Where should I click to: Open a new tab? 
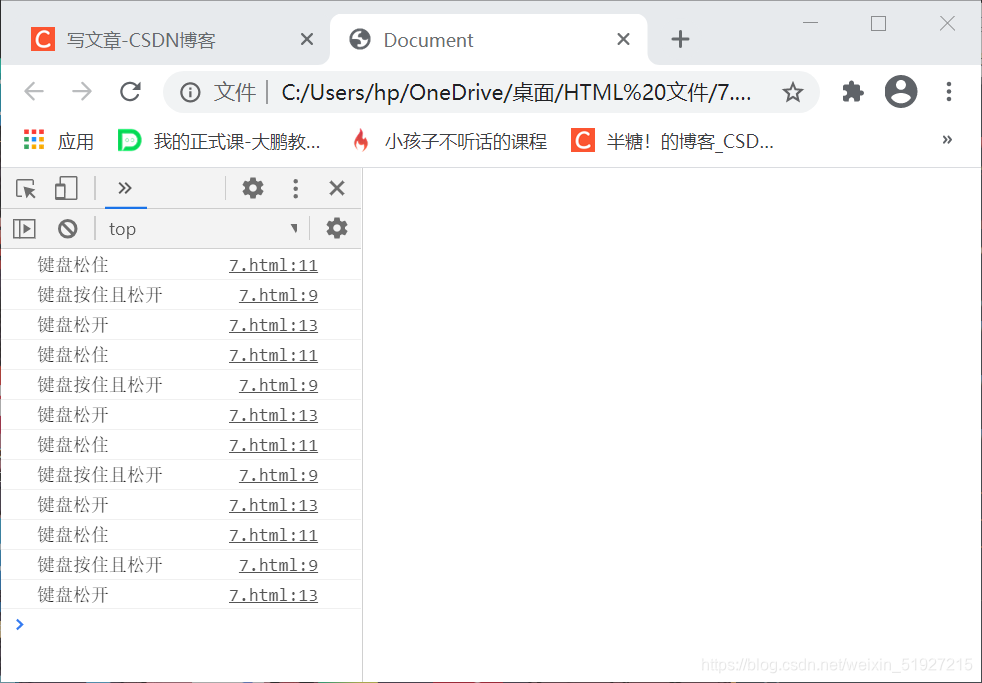(x=680, y=39)
